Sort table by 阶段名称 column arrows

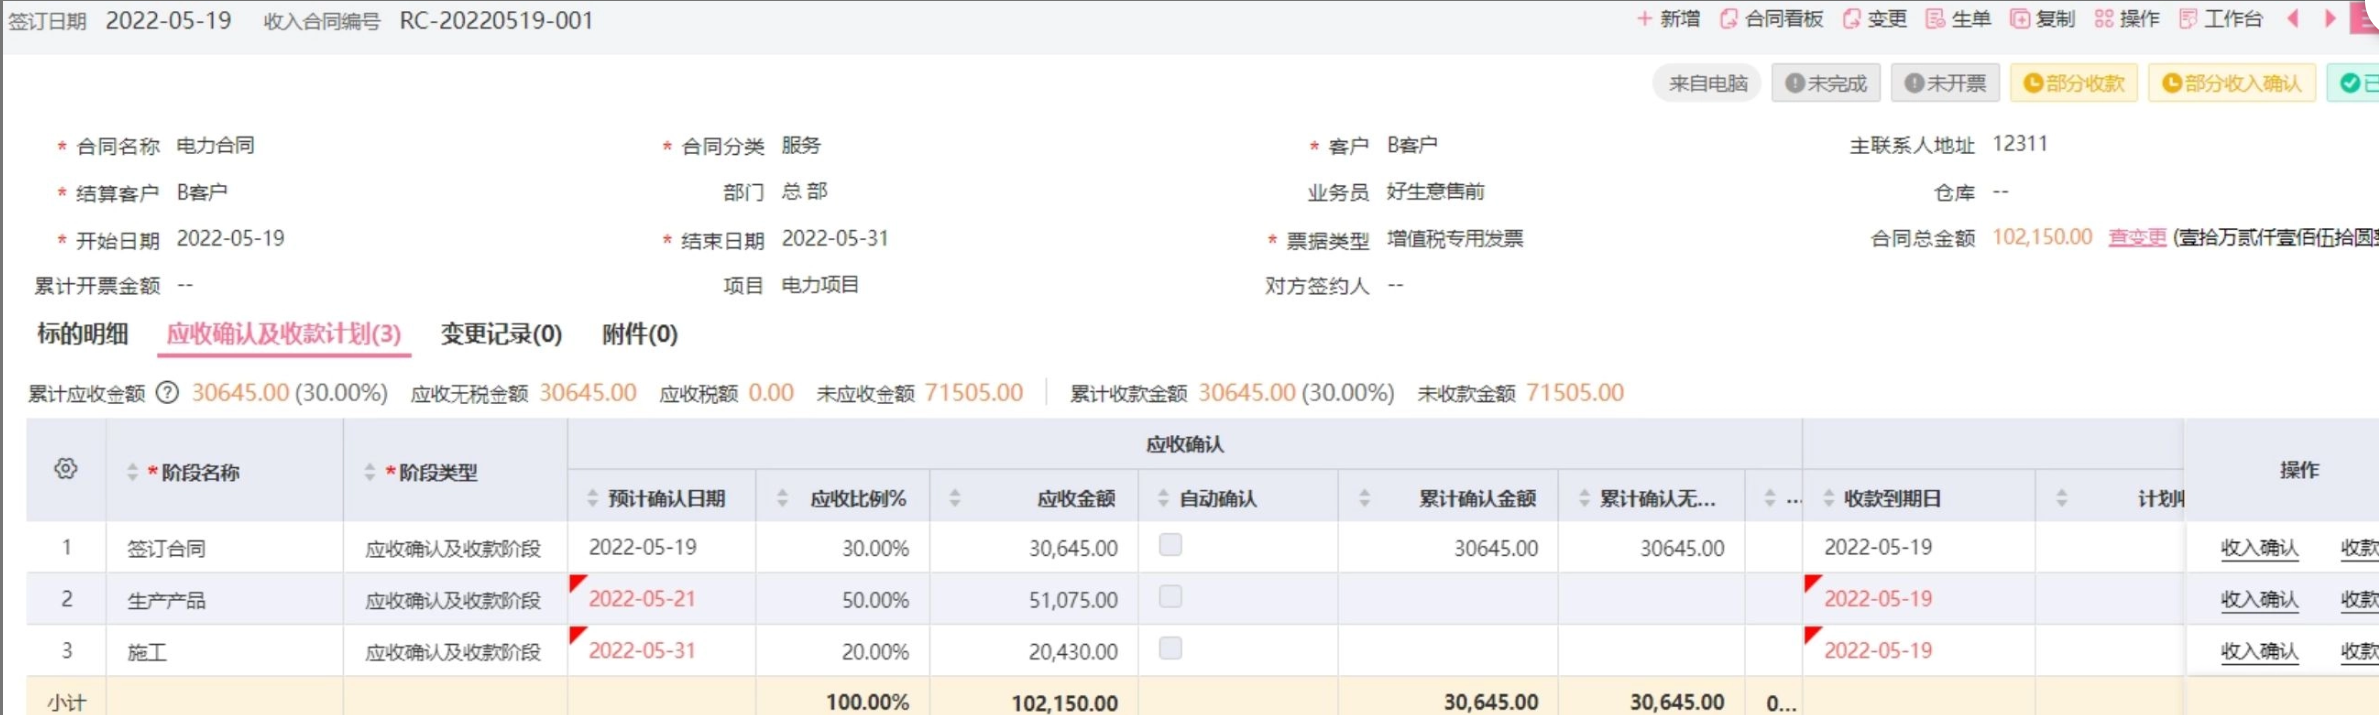pos(132,472)
